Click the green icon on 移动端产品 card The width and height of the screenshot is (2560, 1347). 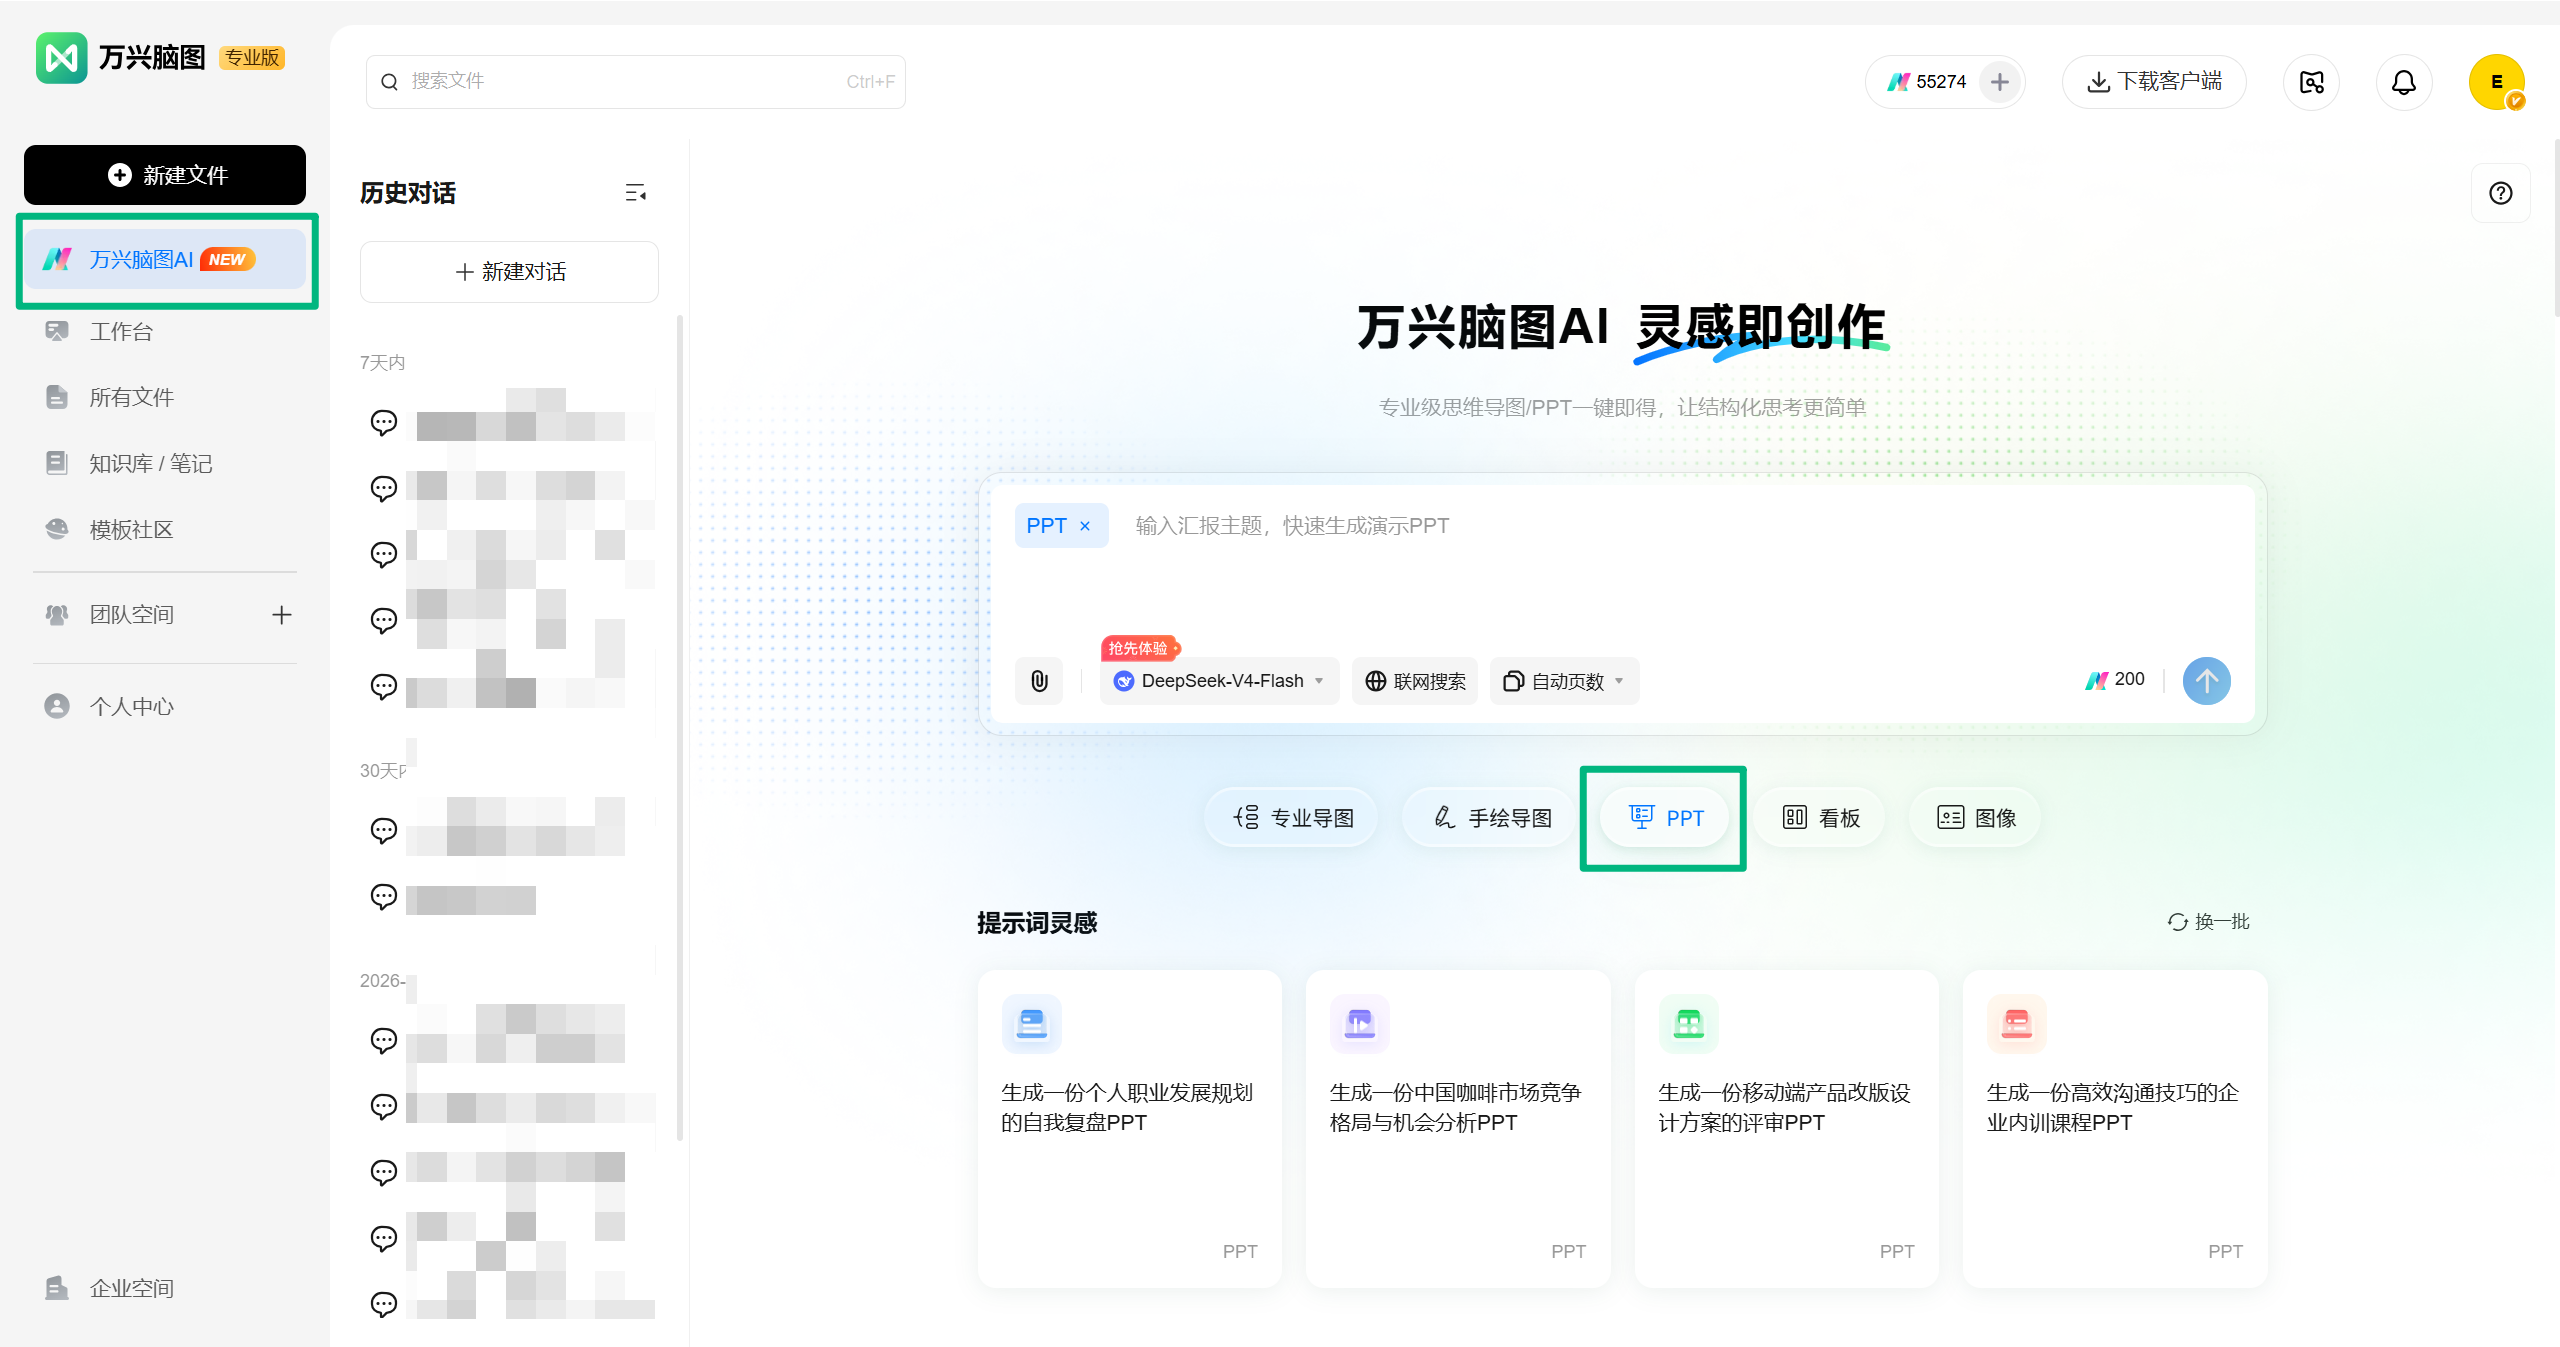pos(1688,1023)
